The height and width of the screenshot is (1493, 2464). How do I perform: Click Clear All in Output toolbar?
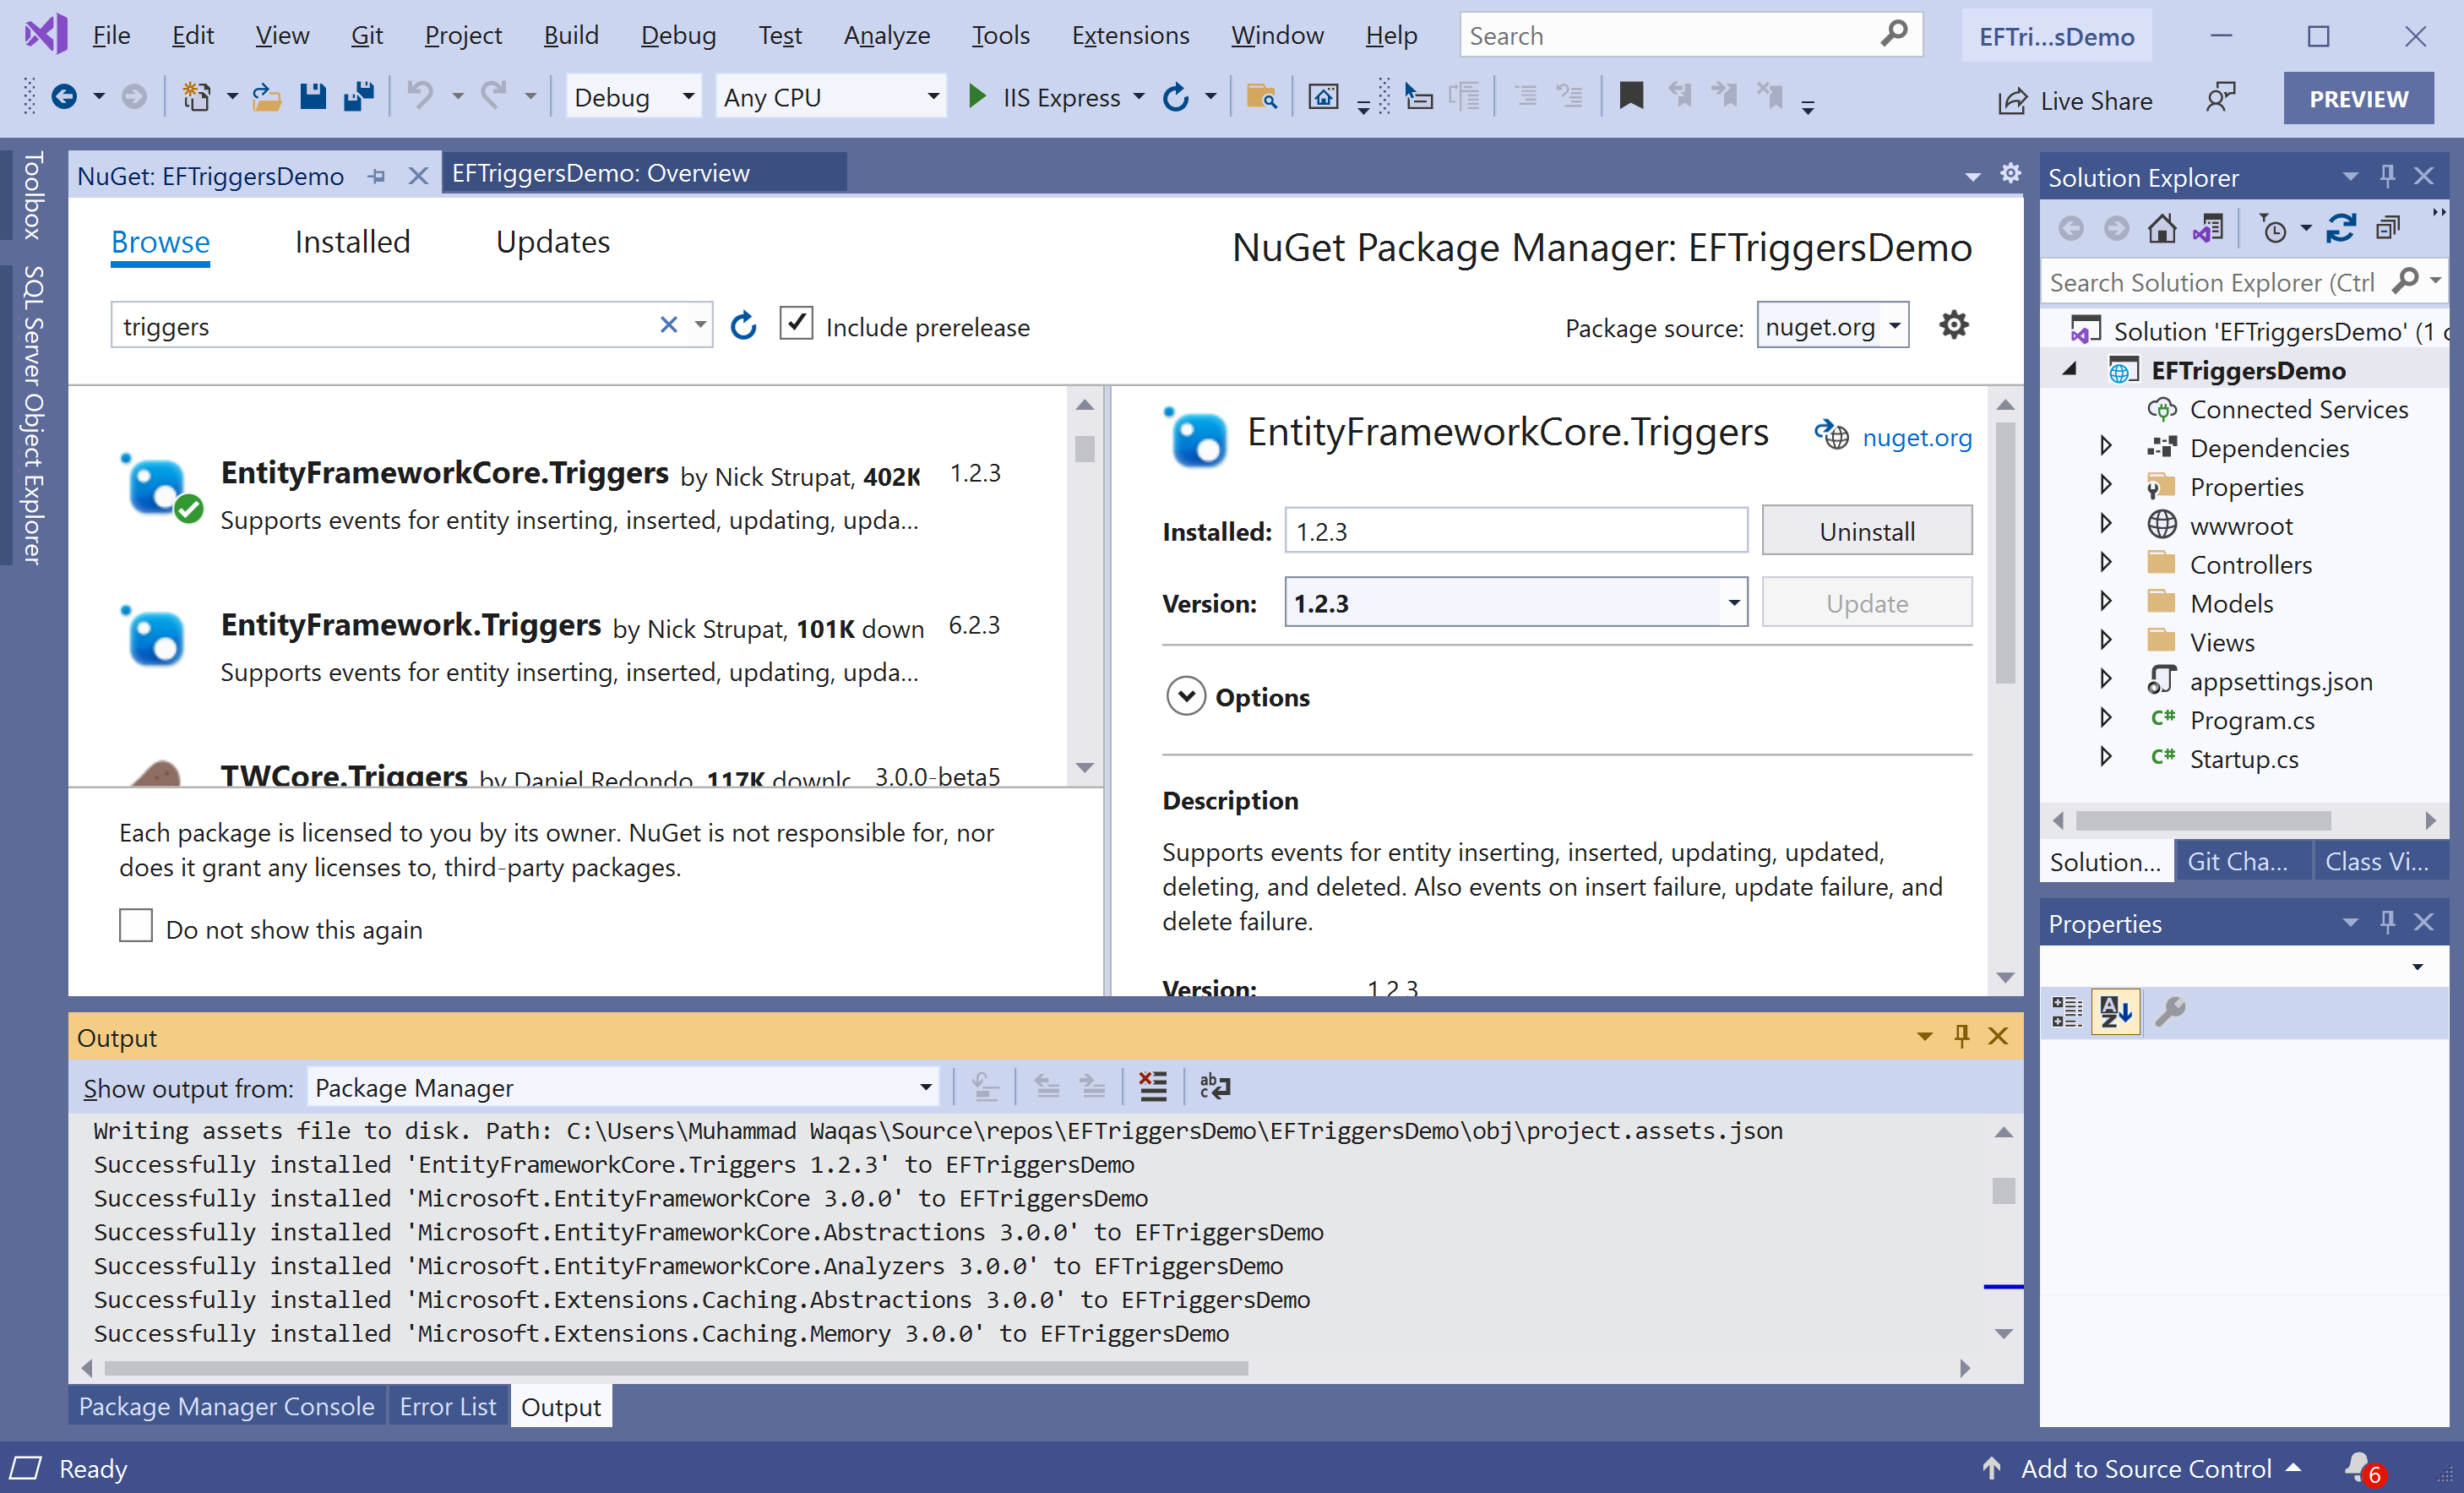tap(1153, 1087)
